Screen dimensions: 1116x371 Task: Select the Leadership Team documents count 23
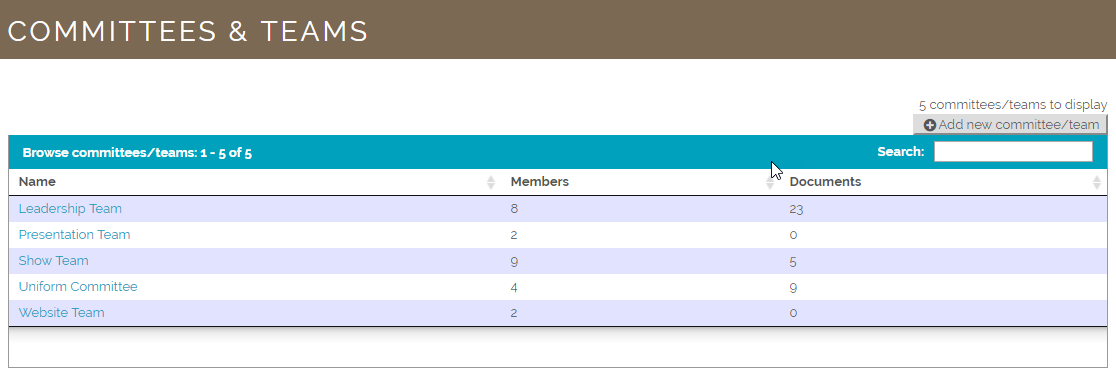[x=796, y=209]
